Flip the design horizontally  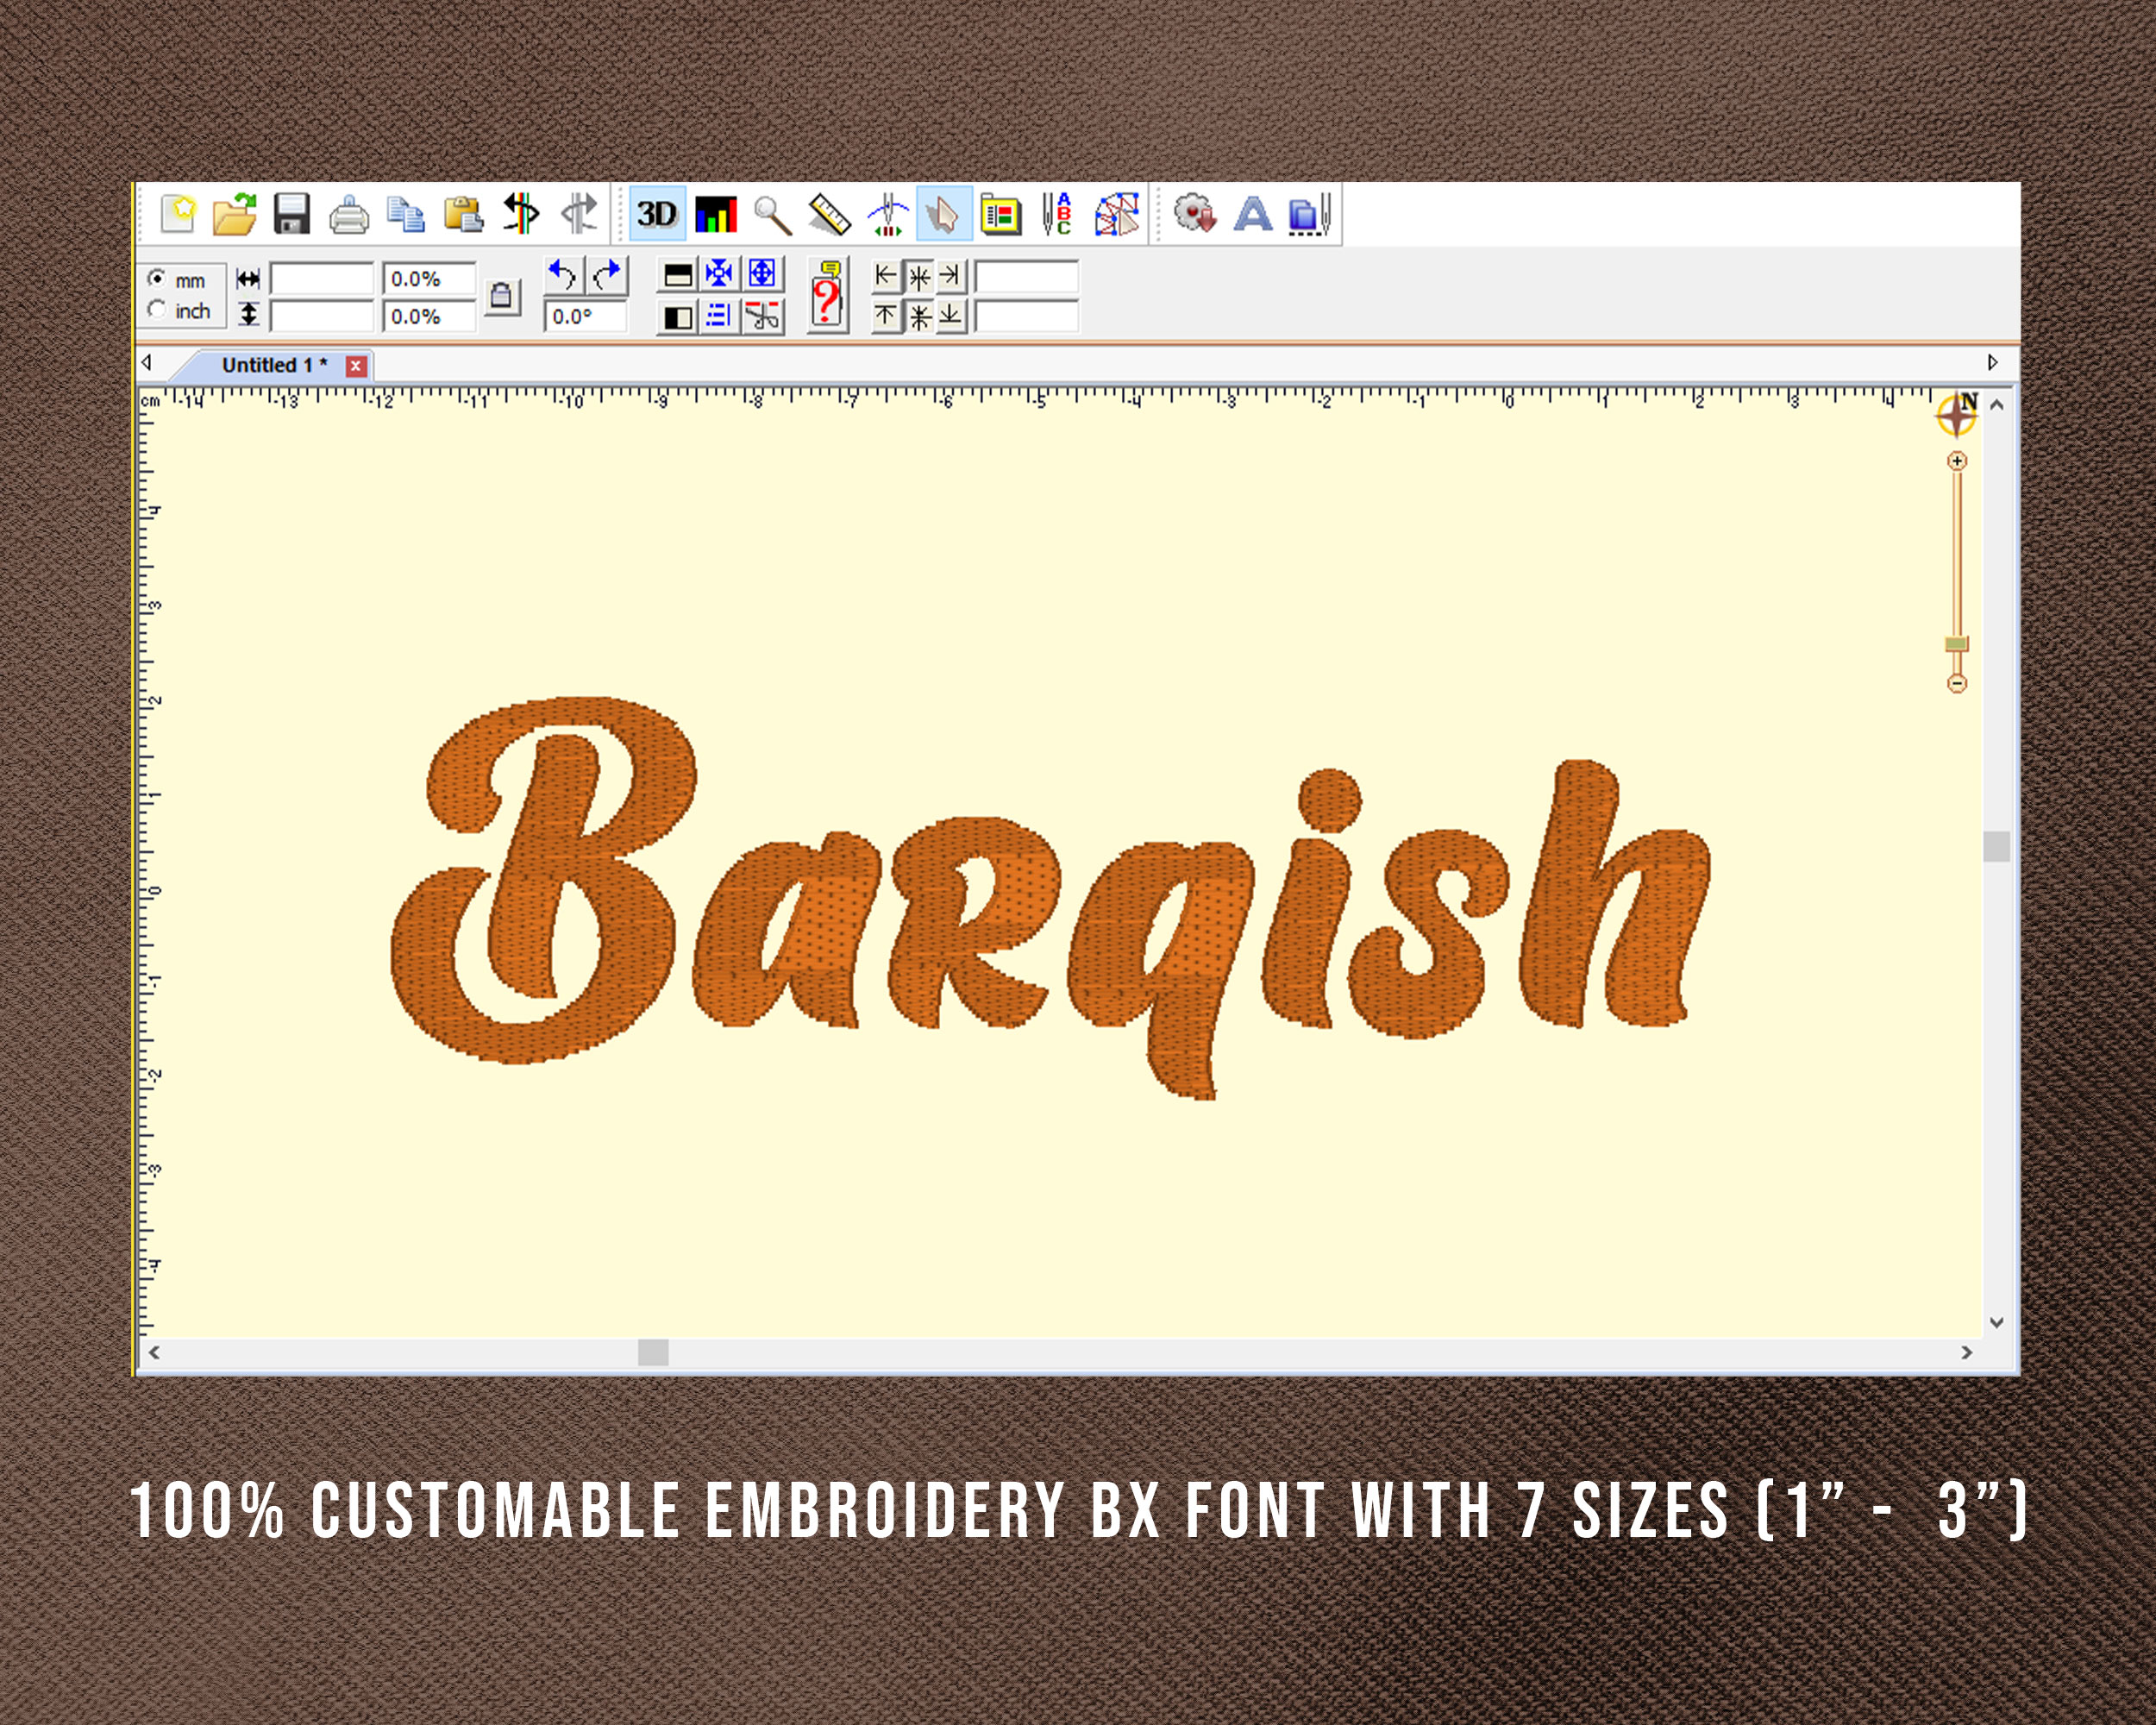(522, 215)
